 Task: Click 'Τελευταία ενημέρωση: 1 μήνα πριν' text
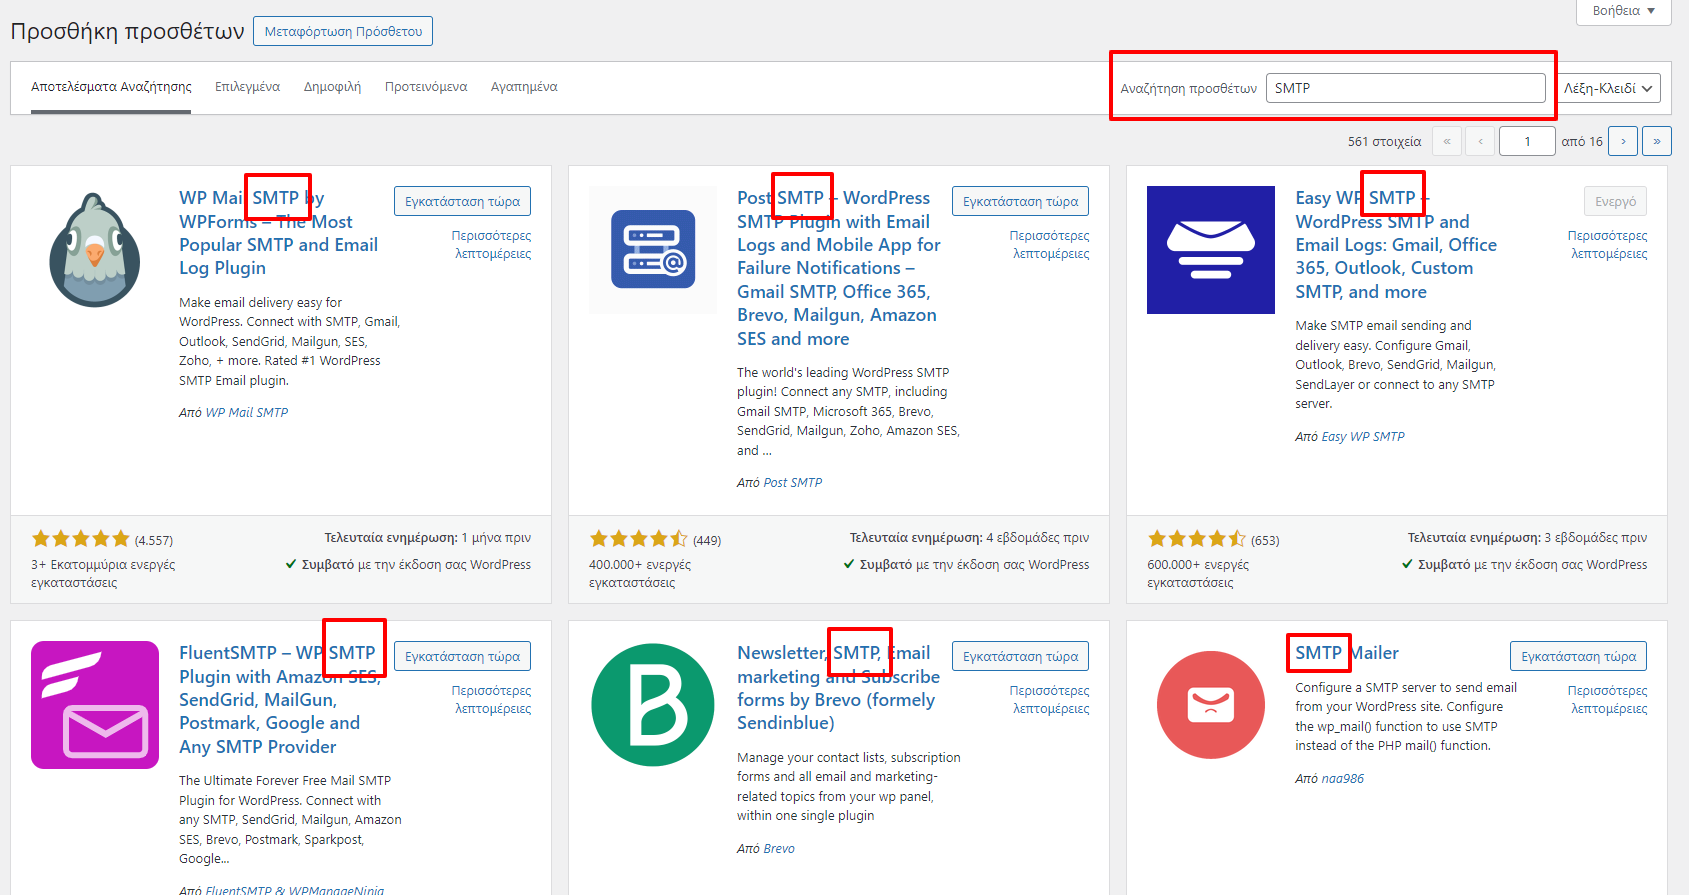427,537
